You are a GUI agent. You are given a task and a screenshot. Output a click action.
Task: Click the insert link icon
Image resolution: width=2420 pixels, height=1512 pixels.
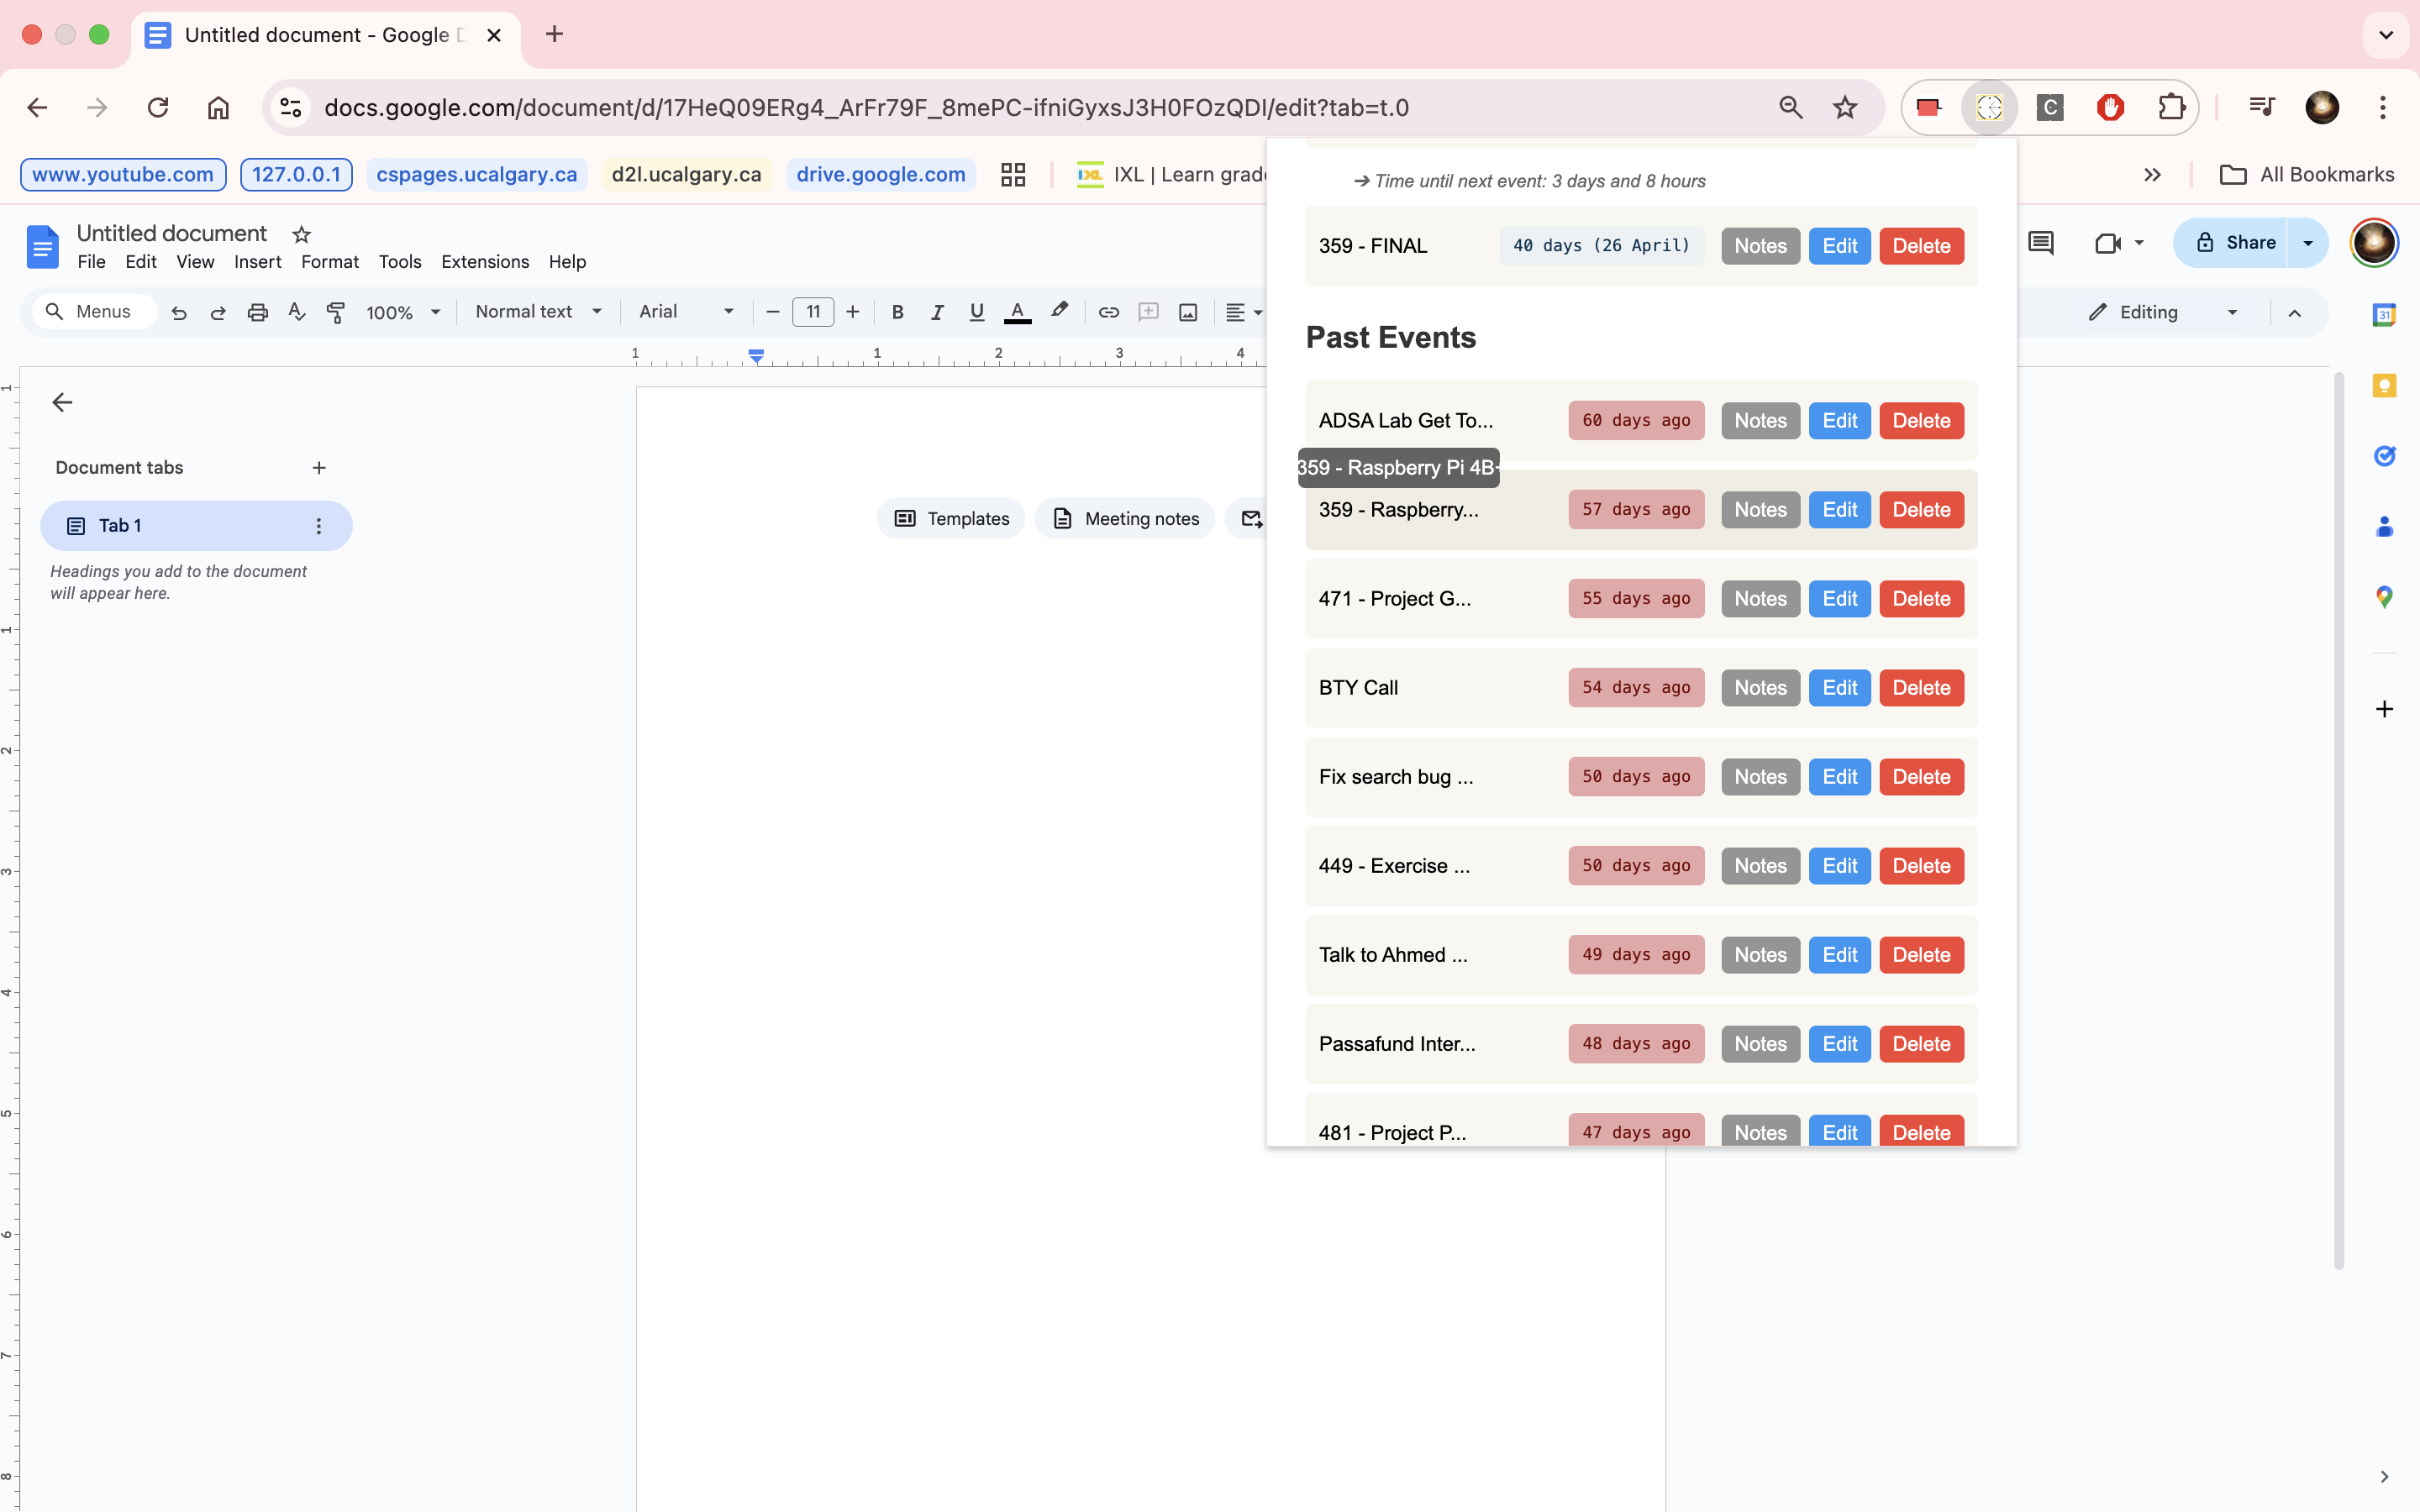pos(1108,312)
